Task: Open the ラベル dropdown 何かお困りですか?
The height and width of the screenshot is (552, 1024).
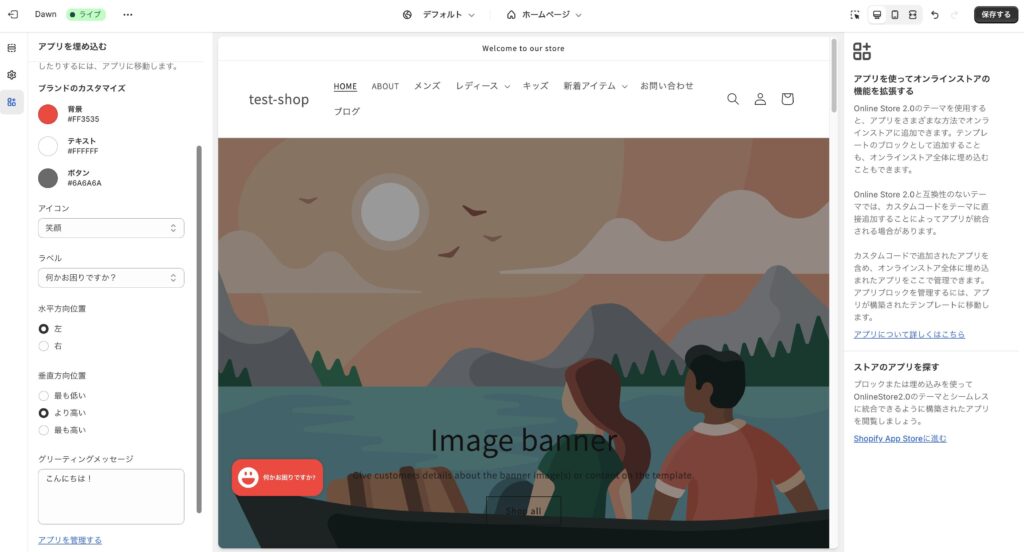Action: (111, 278)
